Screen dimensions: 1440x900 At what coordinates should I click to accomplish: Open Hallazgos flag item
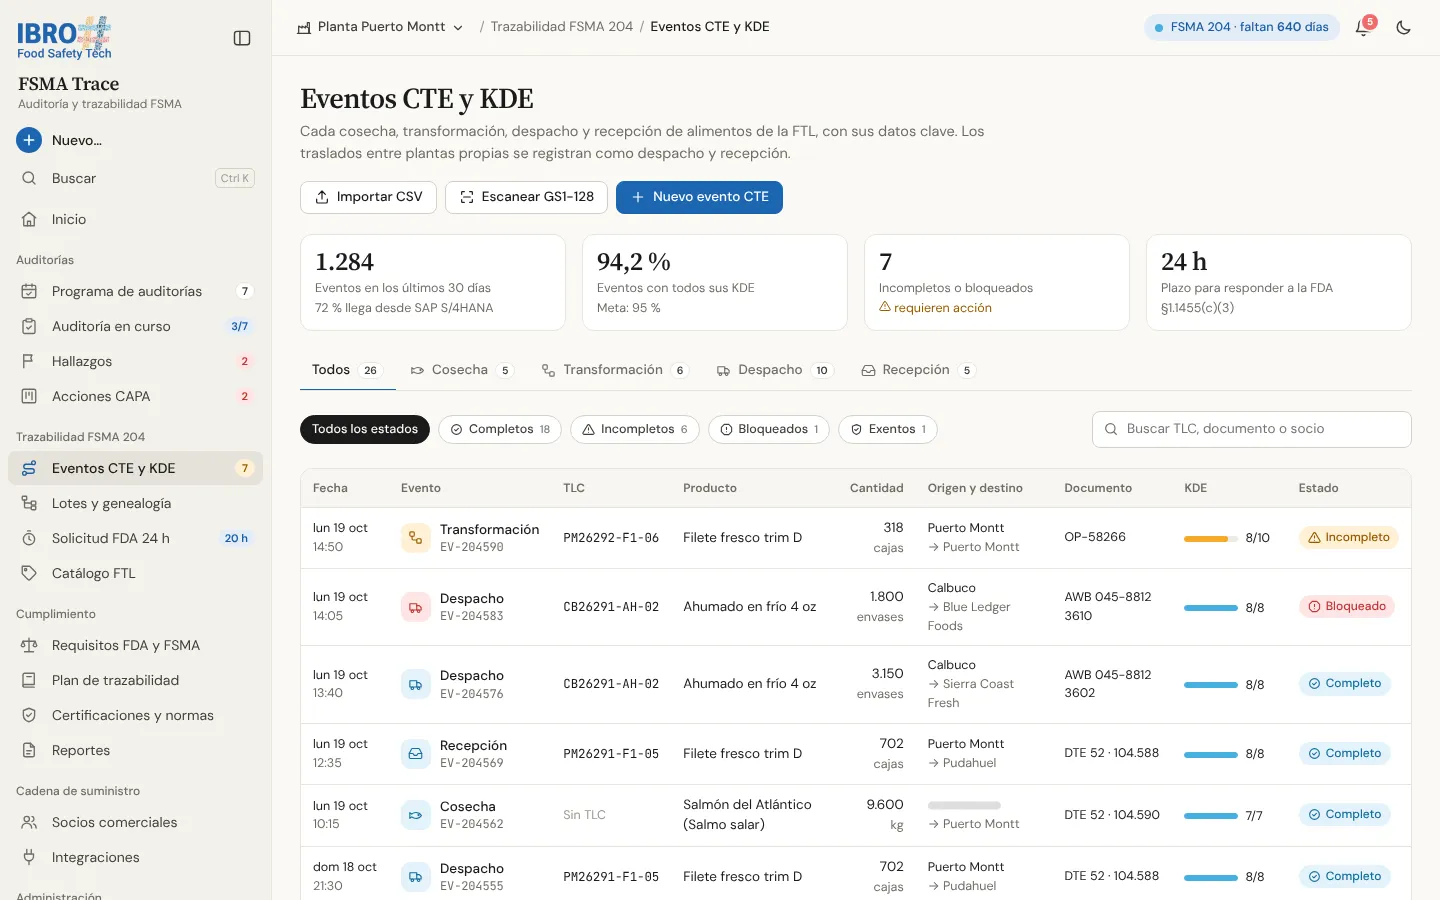[x=135, y=361]
